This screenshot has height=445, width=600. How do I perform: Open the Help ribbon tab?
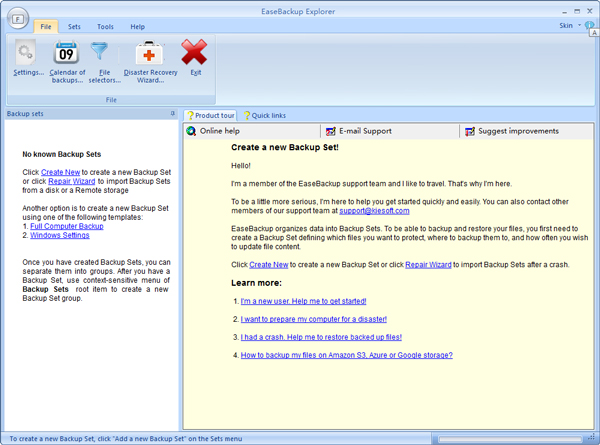[x=137, y=27]
